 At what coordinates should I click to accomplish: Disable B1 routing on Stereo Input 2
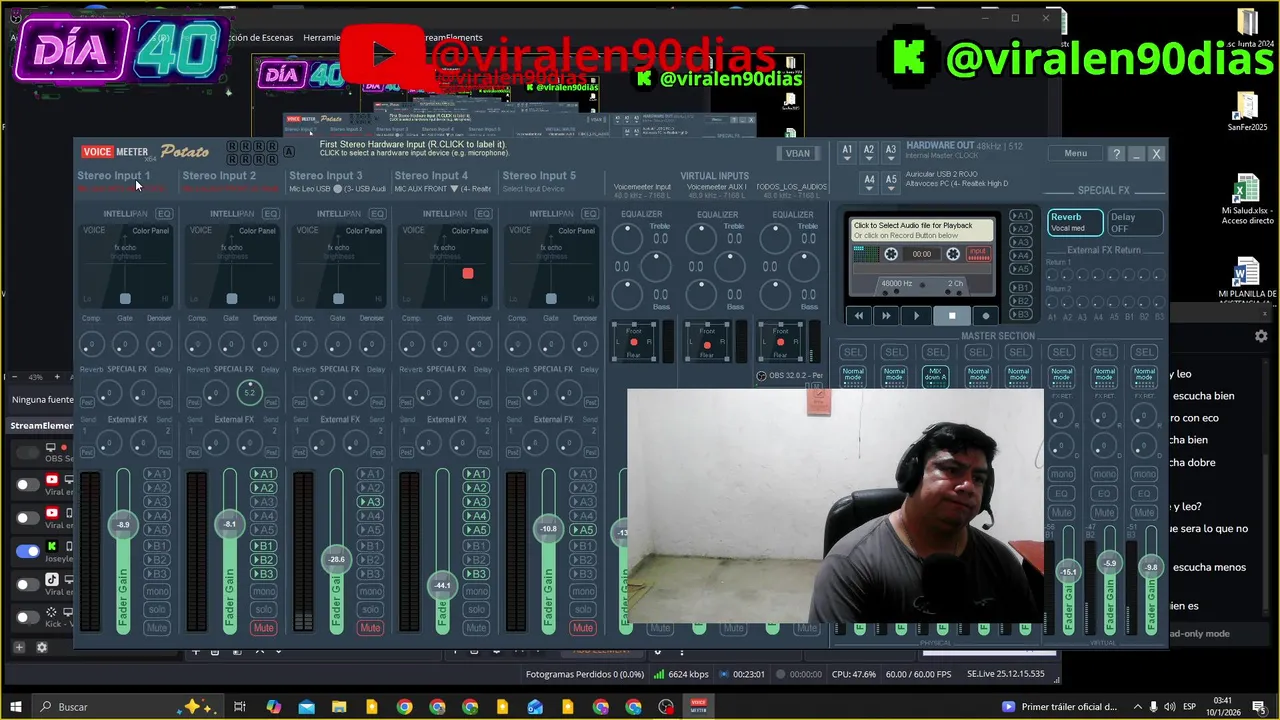(263, 546)
